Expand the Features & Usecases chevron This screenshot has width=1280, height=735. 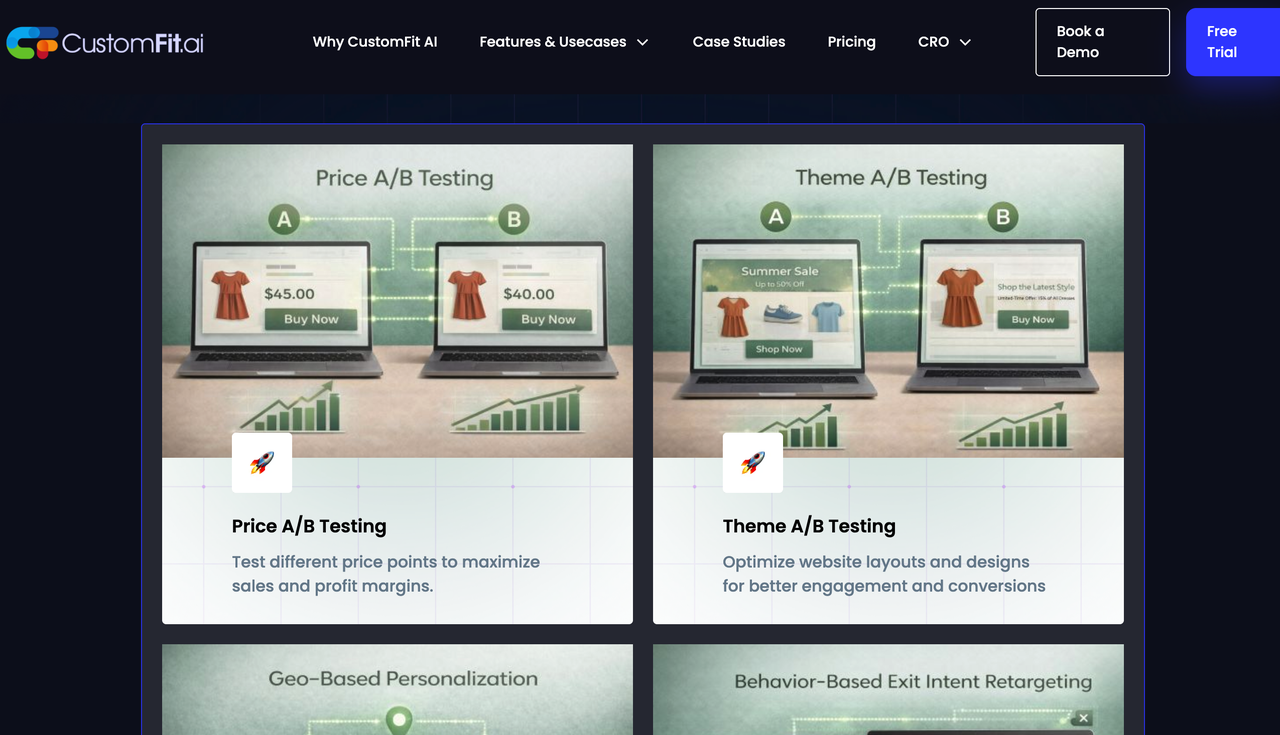click(x=643, y=42)
